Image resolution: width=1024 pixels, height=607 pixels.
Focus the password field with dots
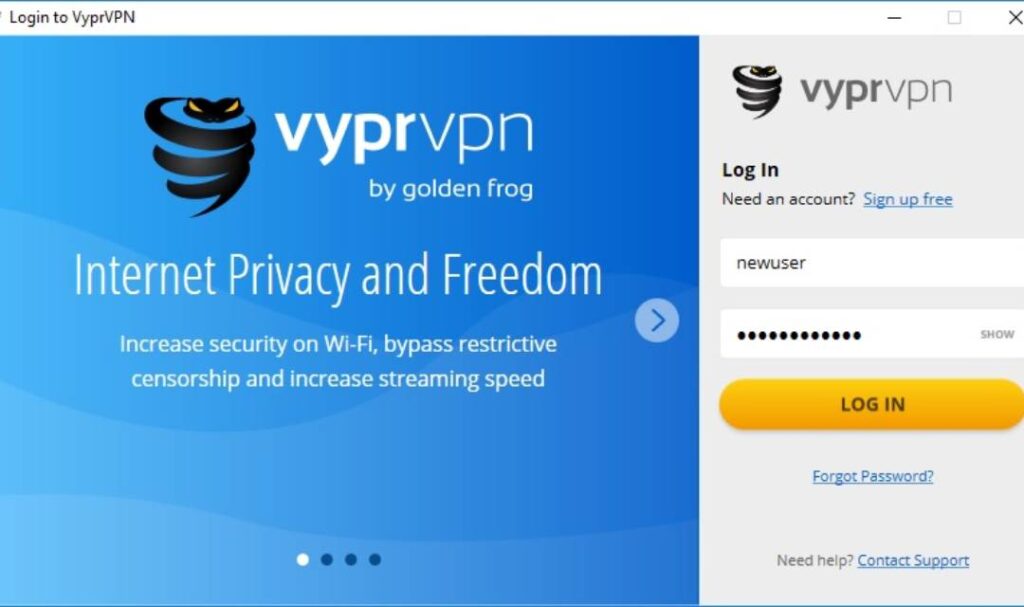pyautogui.click(x=872, y=334)
